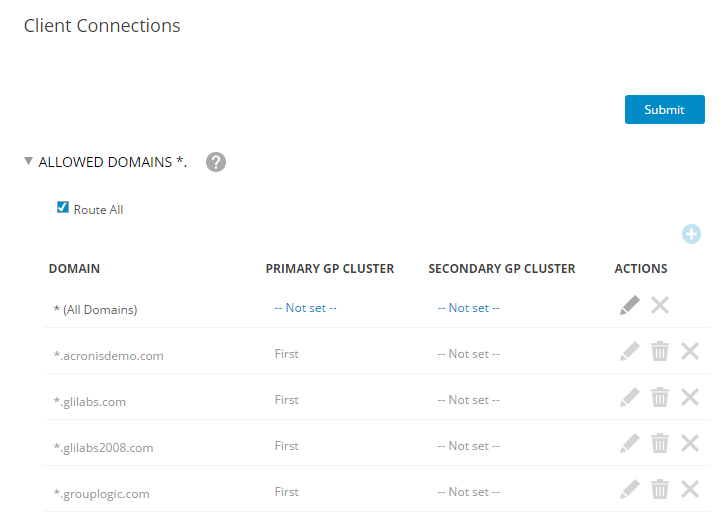The height and width of the screenshot is (524, 723).
Task: Click trash icon for glilabs.com row
Action: [660, 397]
